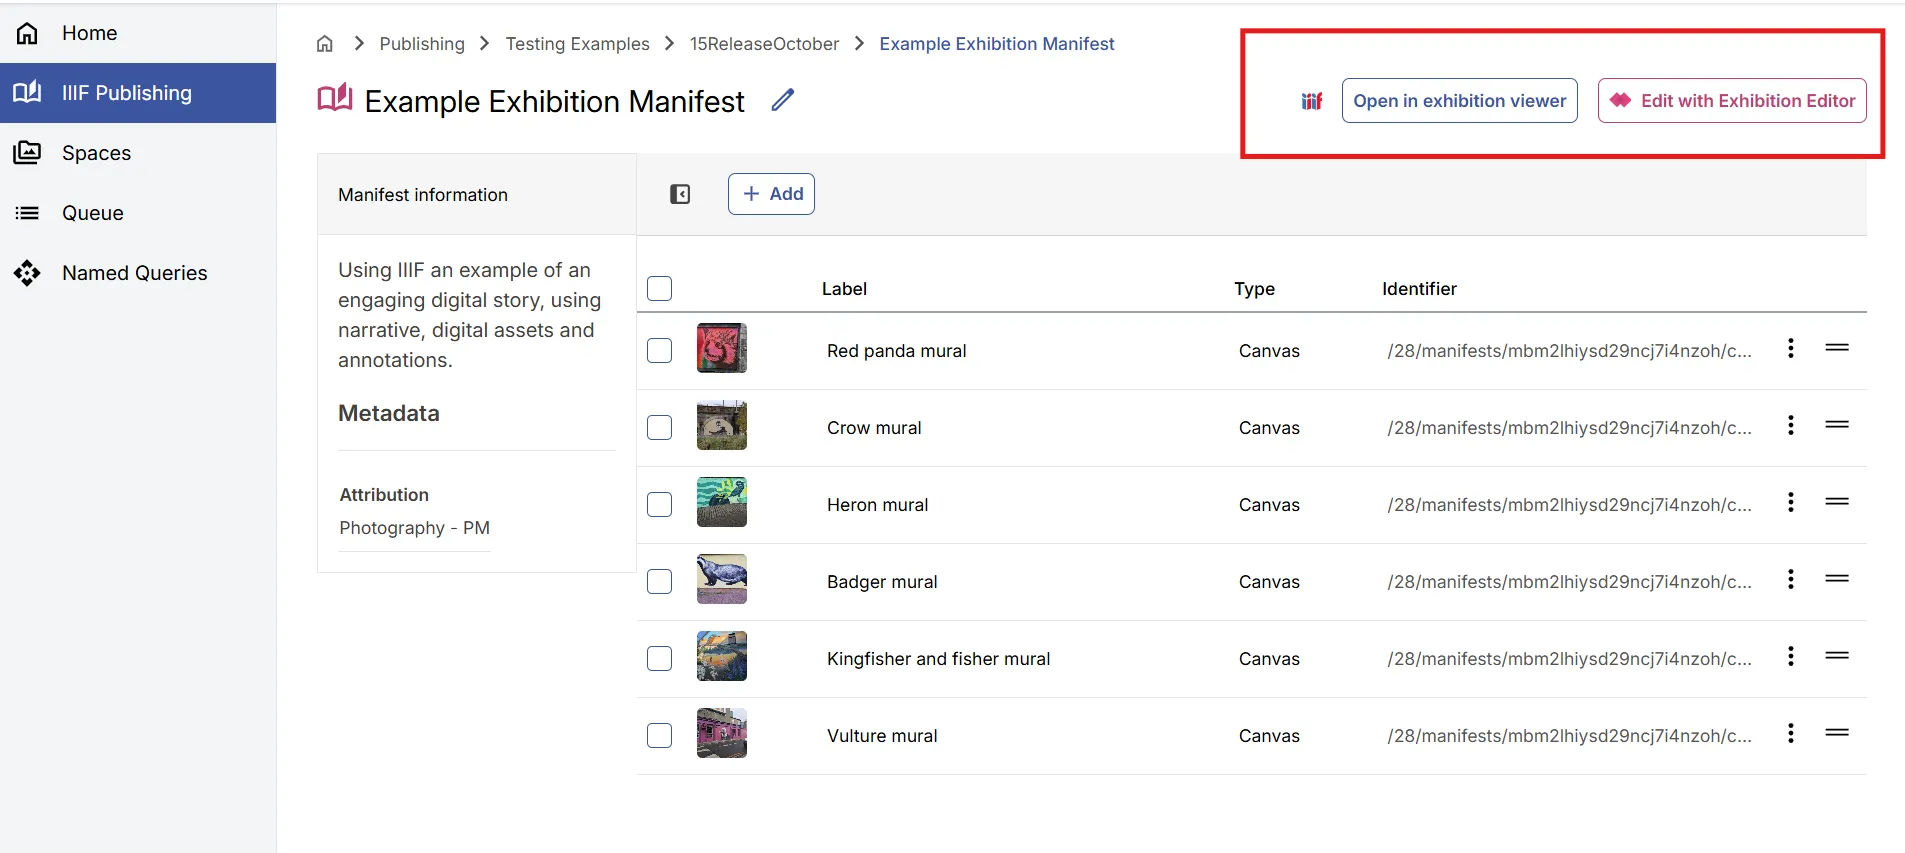This screenshot has width=1905, height=853.
Task: Click reorder handle on Vulture mural
Action: [x=1837, y=733]
